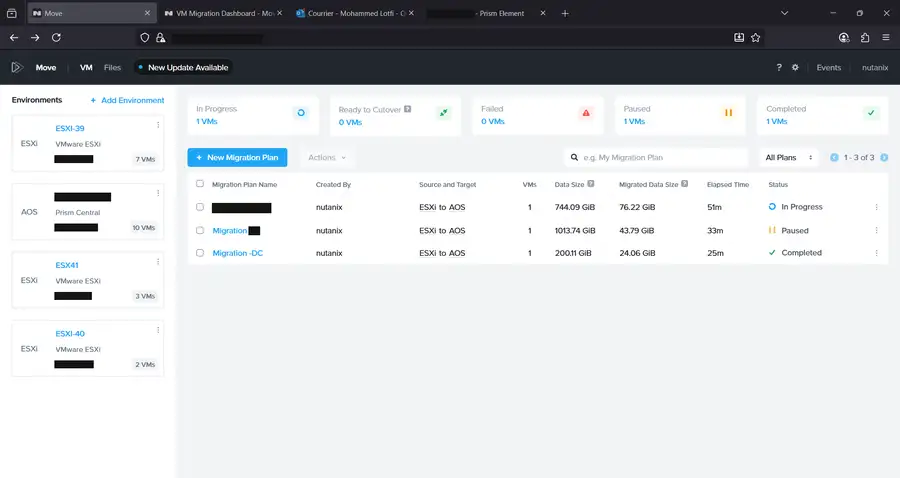Open options for the Paused plan row
Screen dimensions: 900x478
pos(876,230)
